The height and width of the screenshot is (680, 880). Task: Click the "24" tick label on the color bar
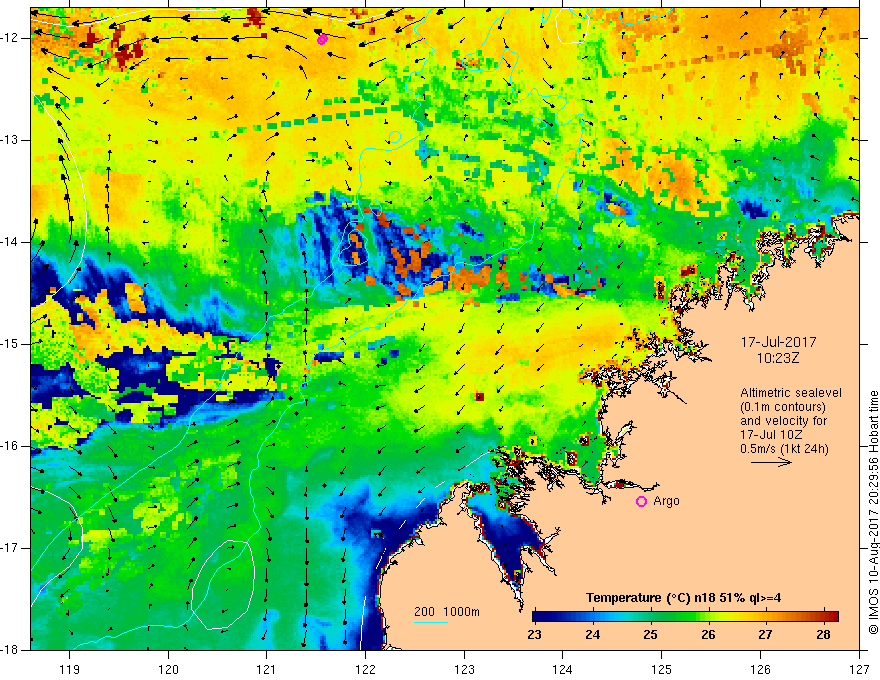click(x=593, y=635)
